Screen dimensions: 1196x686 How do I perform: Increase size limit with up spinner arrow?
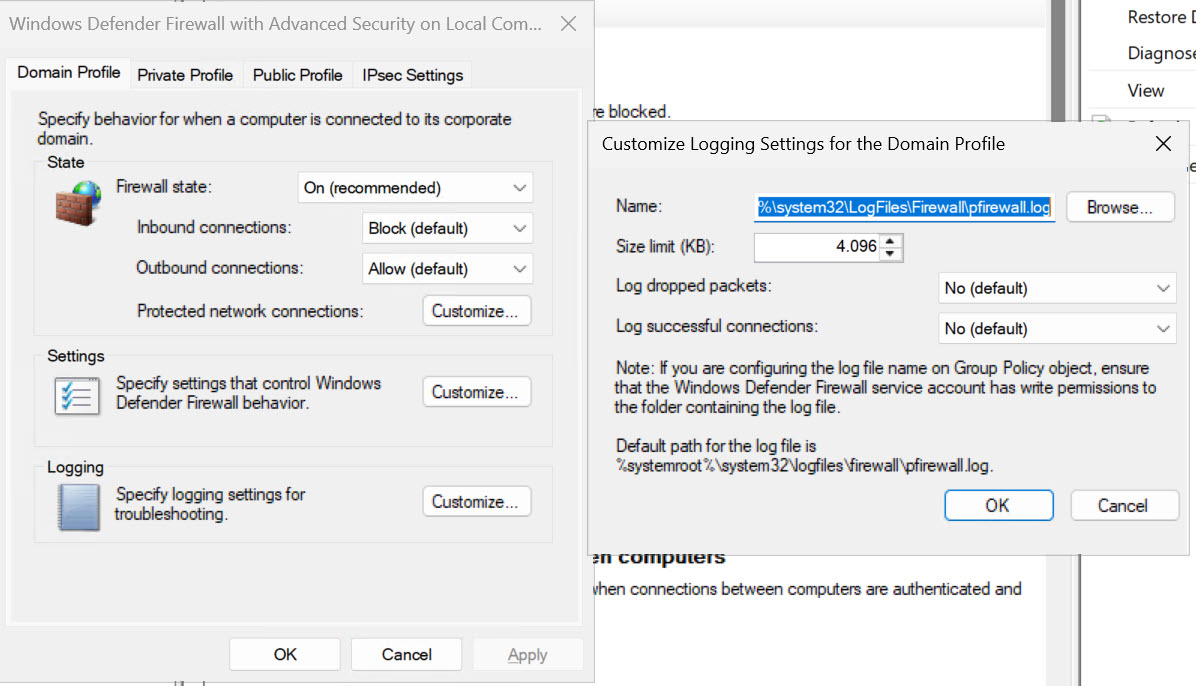[x=890, y=240]
